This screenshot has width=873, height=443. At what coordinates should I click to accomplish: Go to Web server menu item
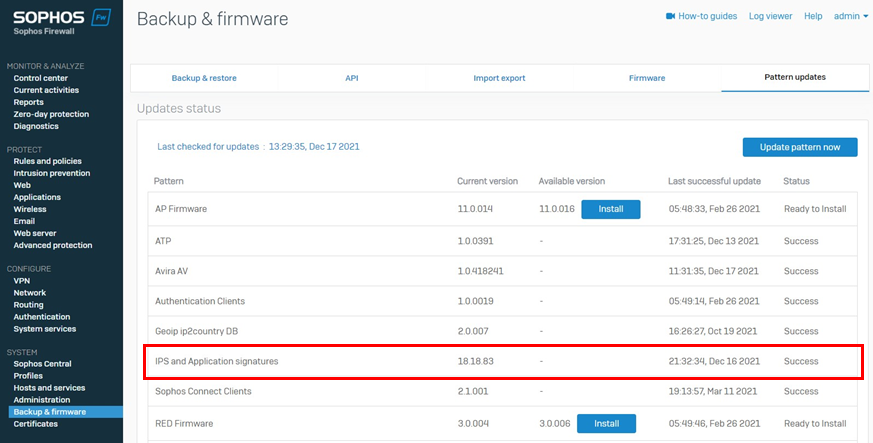click(x=35, y=233)
